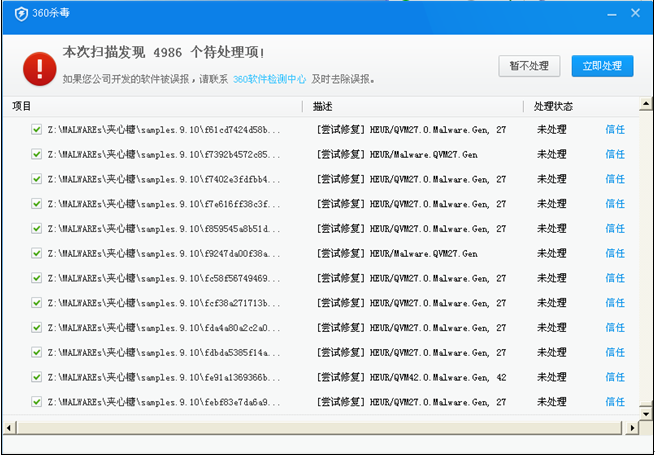This screenshot has width=655, height=457.
Task: Select the file path ending f61cd7424d58b
Action: coord(164,130)
